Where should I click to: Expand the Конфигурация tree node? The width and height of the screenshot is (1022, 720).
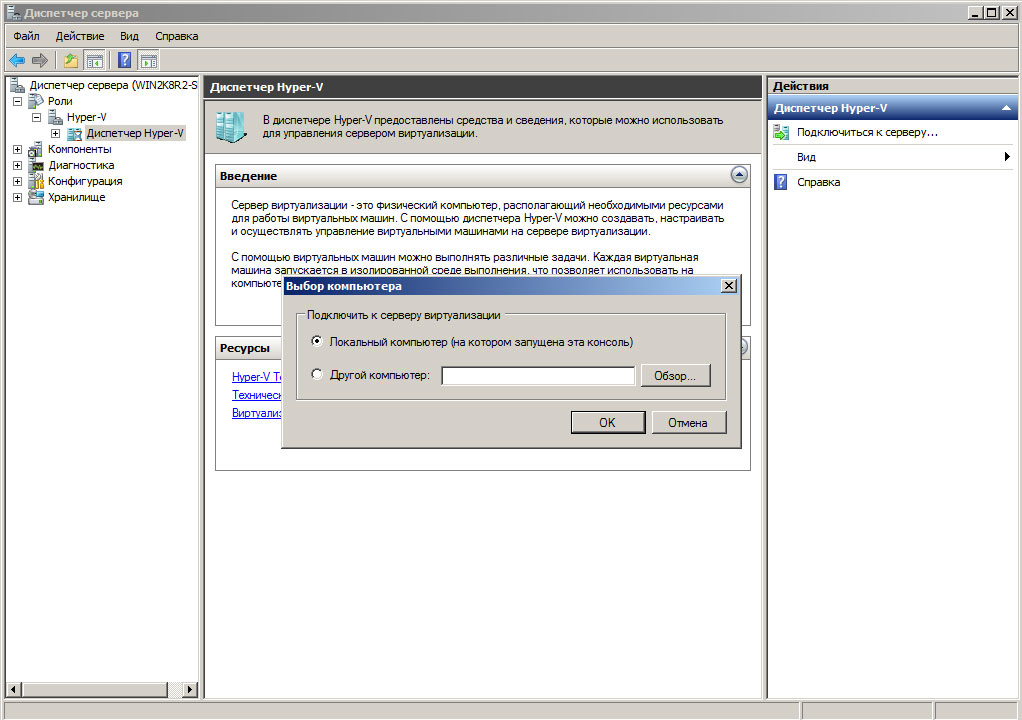click(x=18, y=181)
